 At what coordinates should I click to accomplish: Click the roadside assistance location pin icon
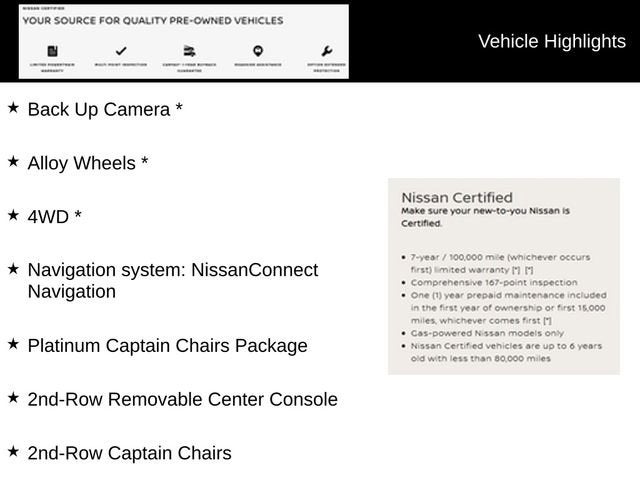[258, 51]
